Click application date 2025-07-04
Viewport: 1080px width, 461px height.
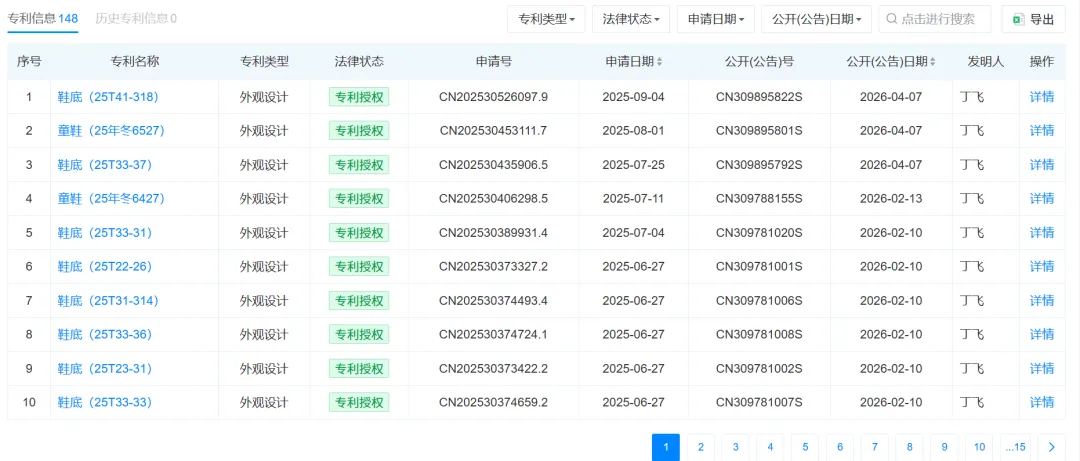point(634,233)
